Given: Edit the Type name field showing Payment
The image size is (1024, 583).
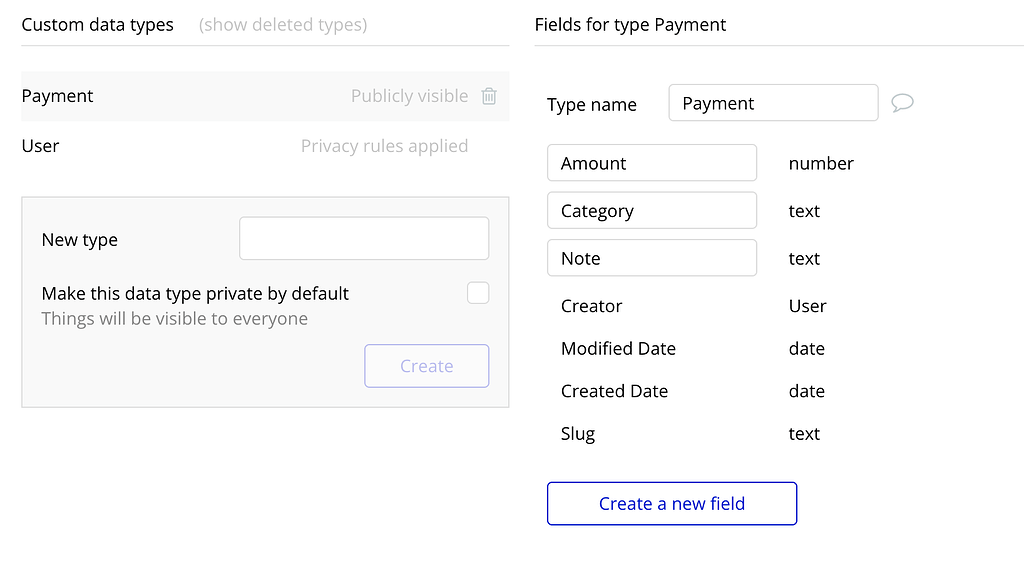Looking at the screenshot, I should click(773, 102).
